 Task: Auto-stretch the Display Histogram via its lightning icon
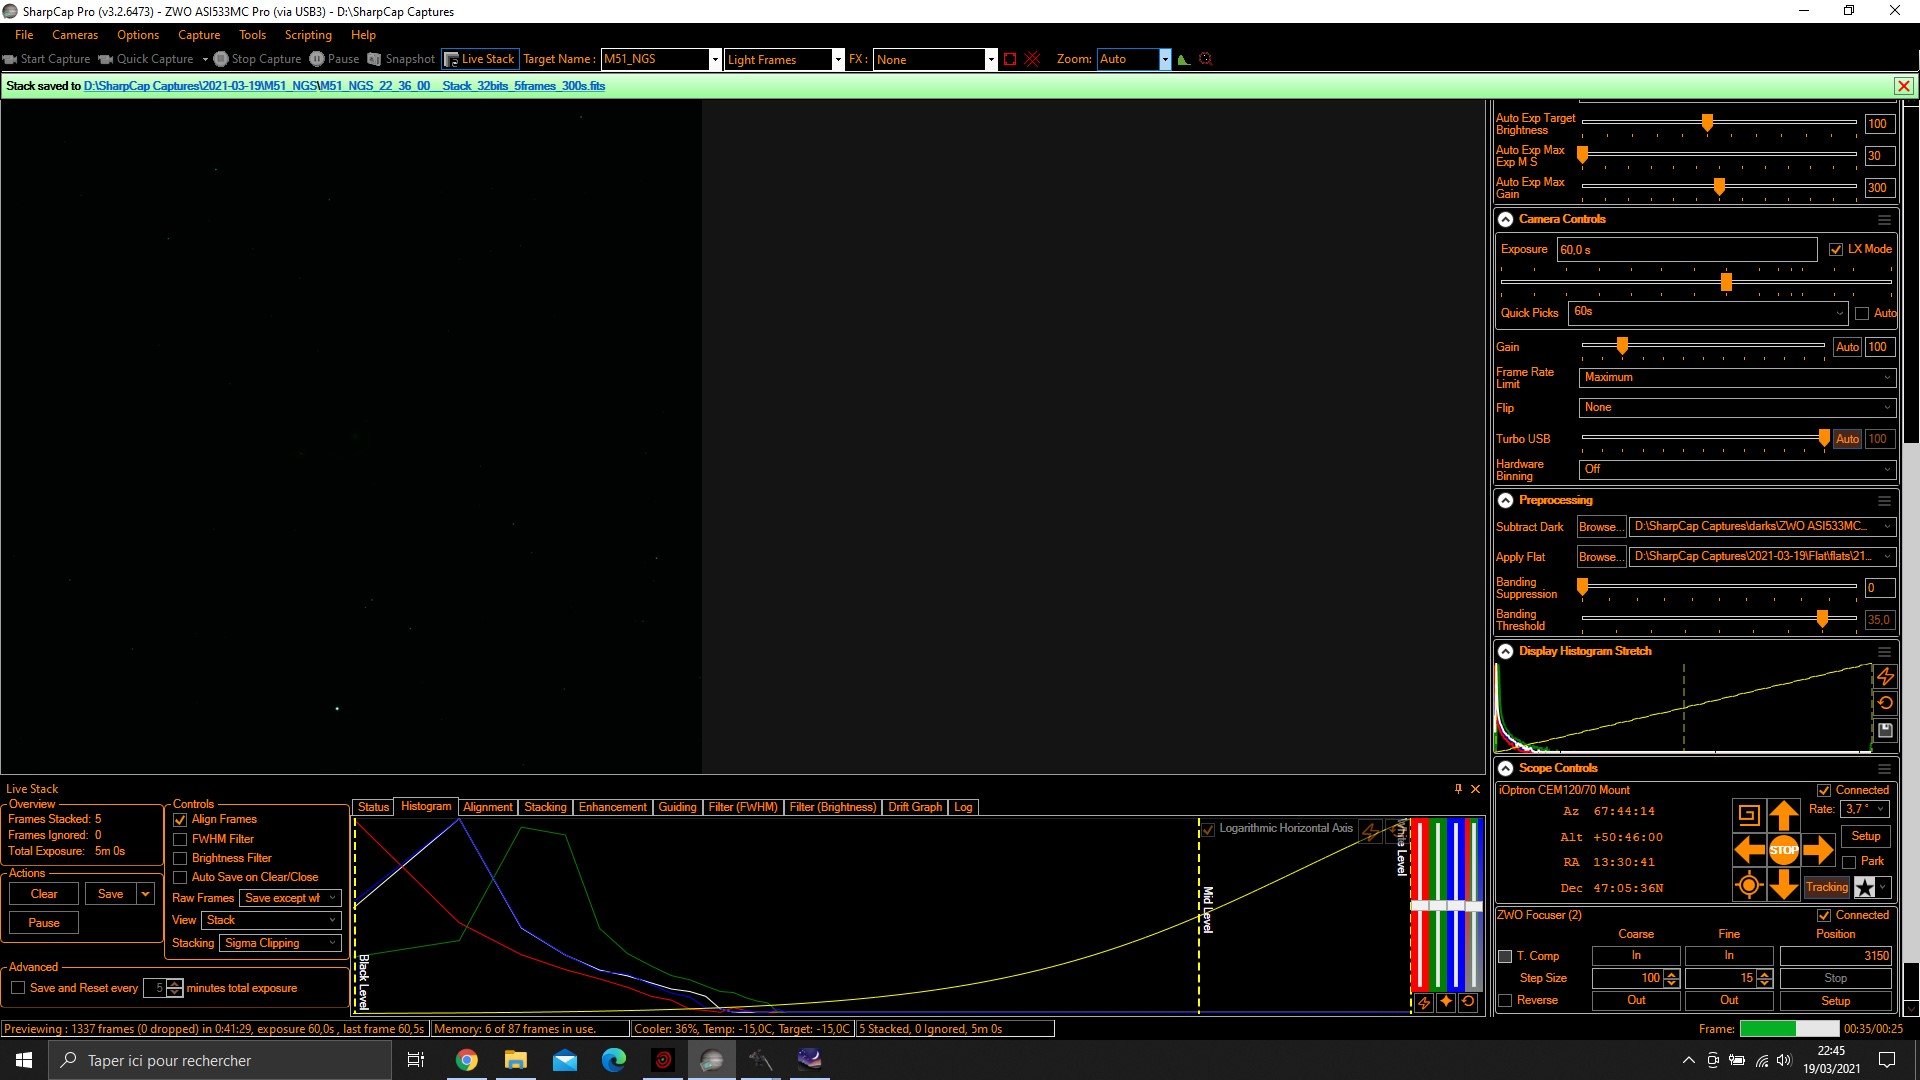pos(1885,677)
